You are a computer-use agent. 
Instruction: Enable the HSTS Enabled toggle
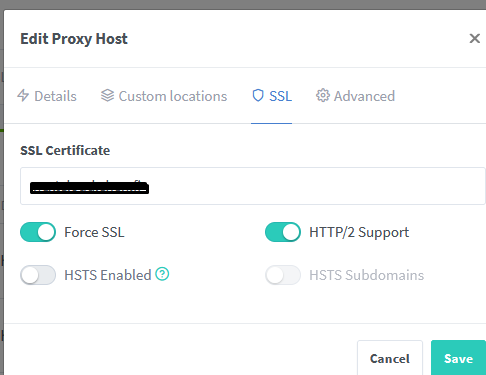(38, 275)
